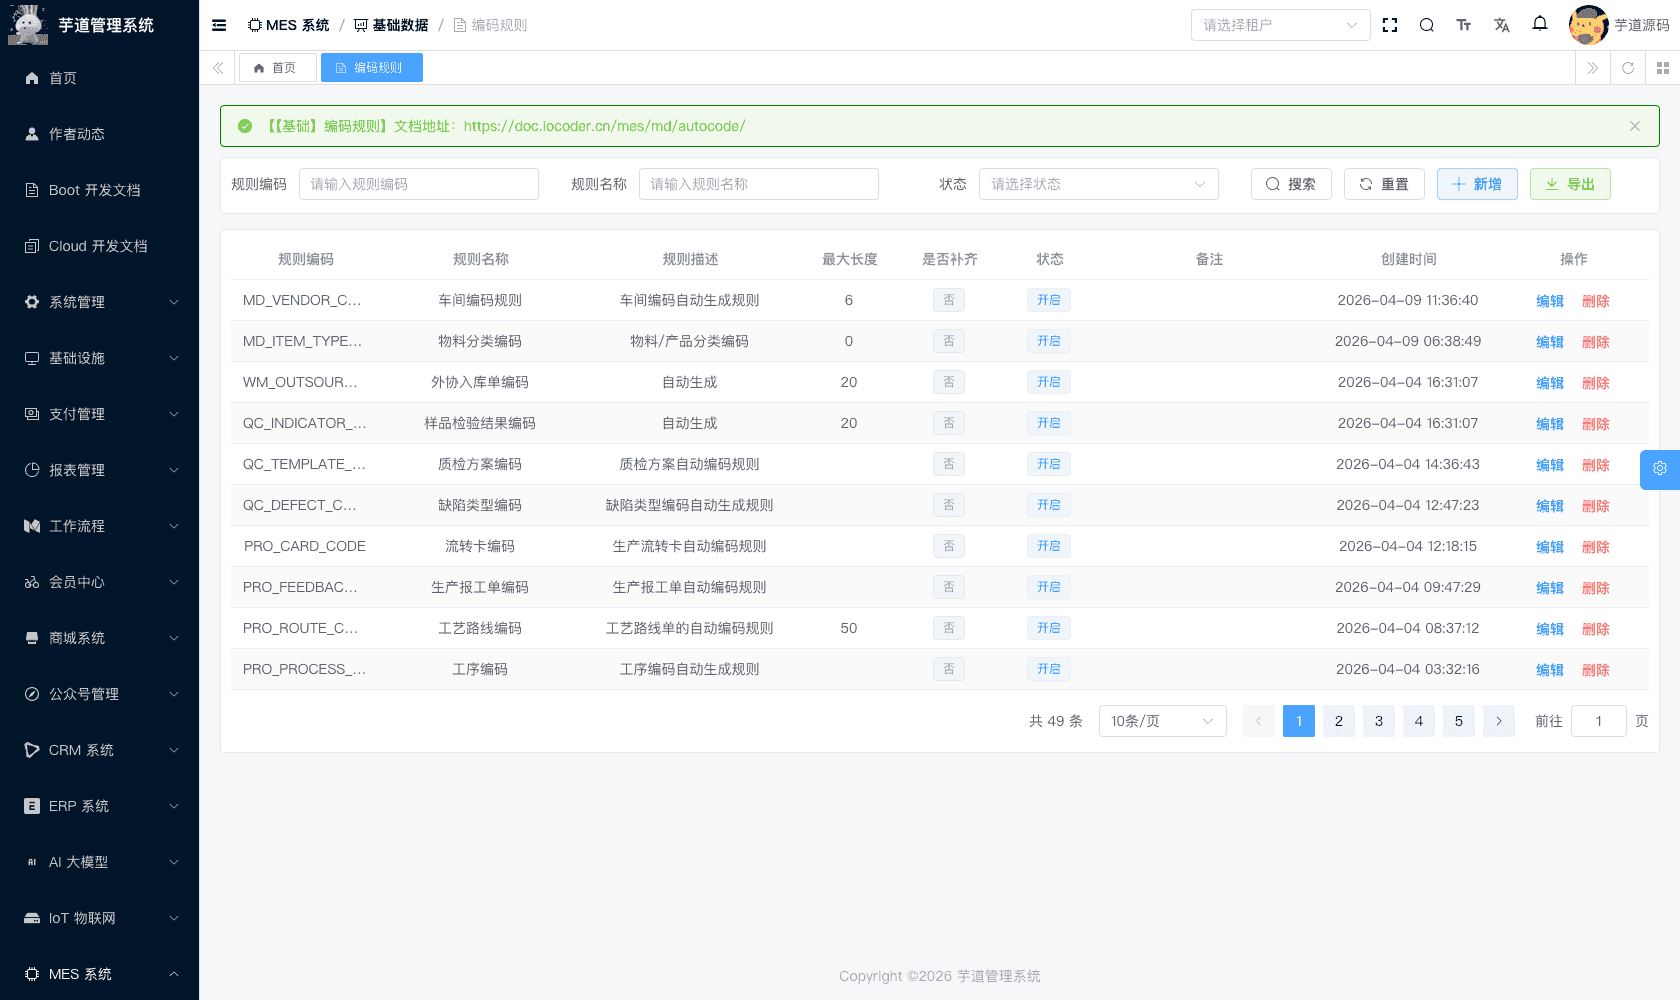Switch off status for QC_TEMPLATE rule
The height and width of the screenshot is (1000, 1680).
[1048, 464]
